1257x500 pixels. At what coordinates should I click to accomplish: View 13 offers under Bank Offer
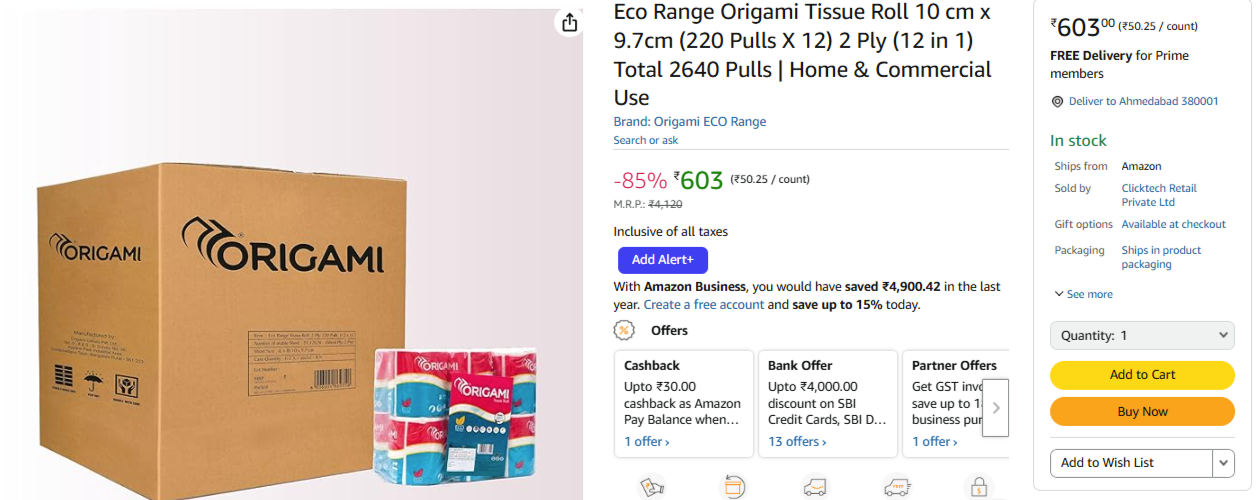click(x=797, y=441)
